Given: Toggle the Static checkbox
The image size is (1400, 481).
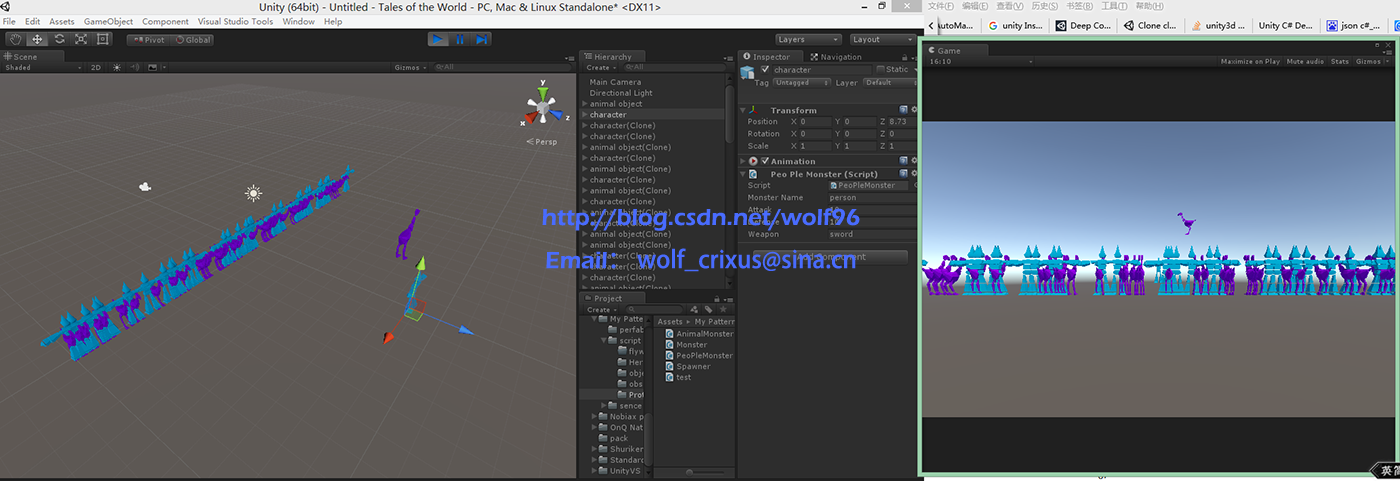Looking at the screenshot, I should click(881, 70).
